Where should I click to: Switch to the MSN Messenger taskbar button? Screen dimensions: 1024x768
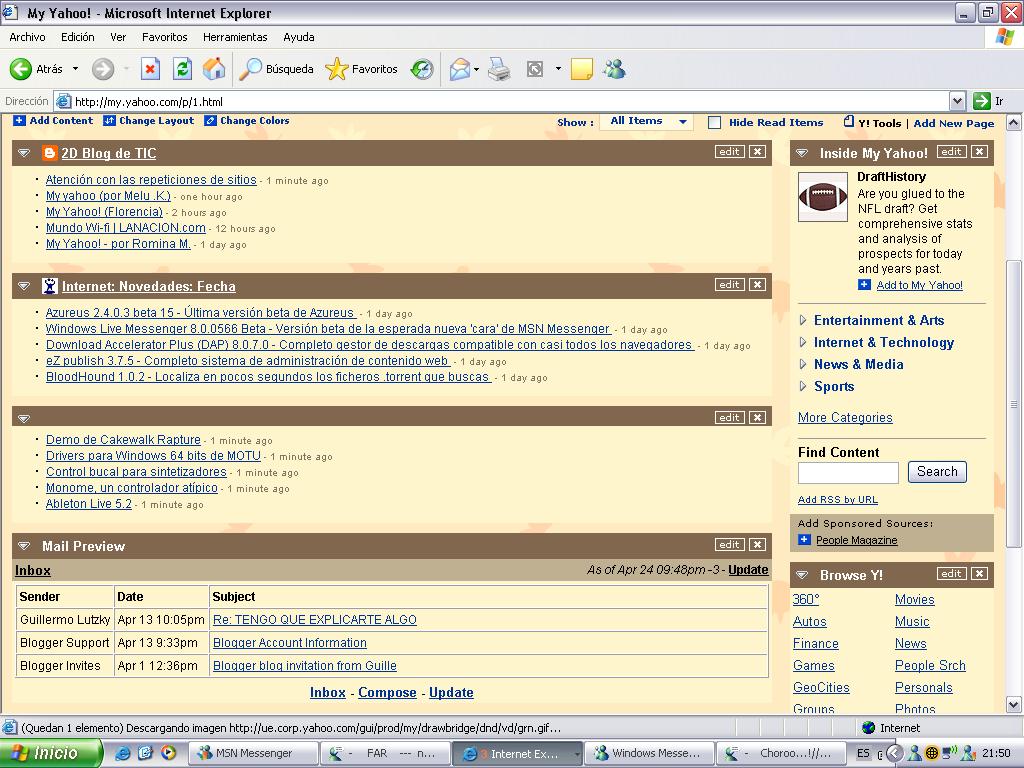click(x=253, y=753)
